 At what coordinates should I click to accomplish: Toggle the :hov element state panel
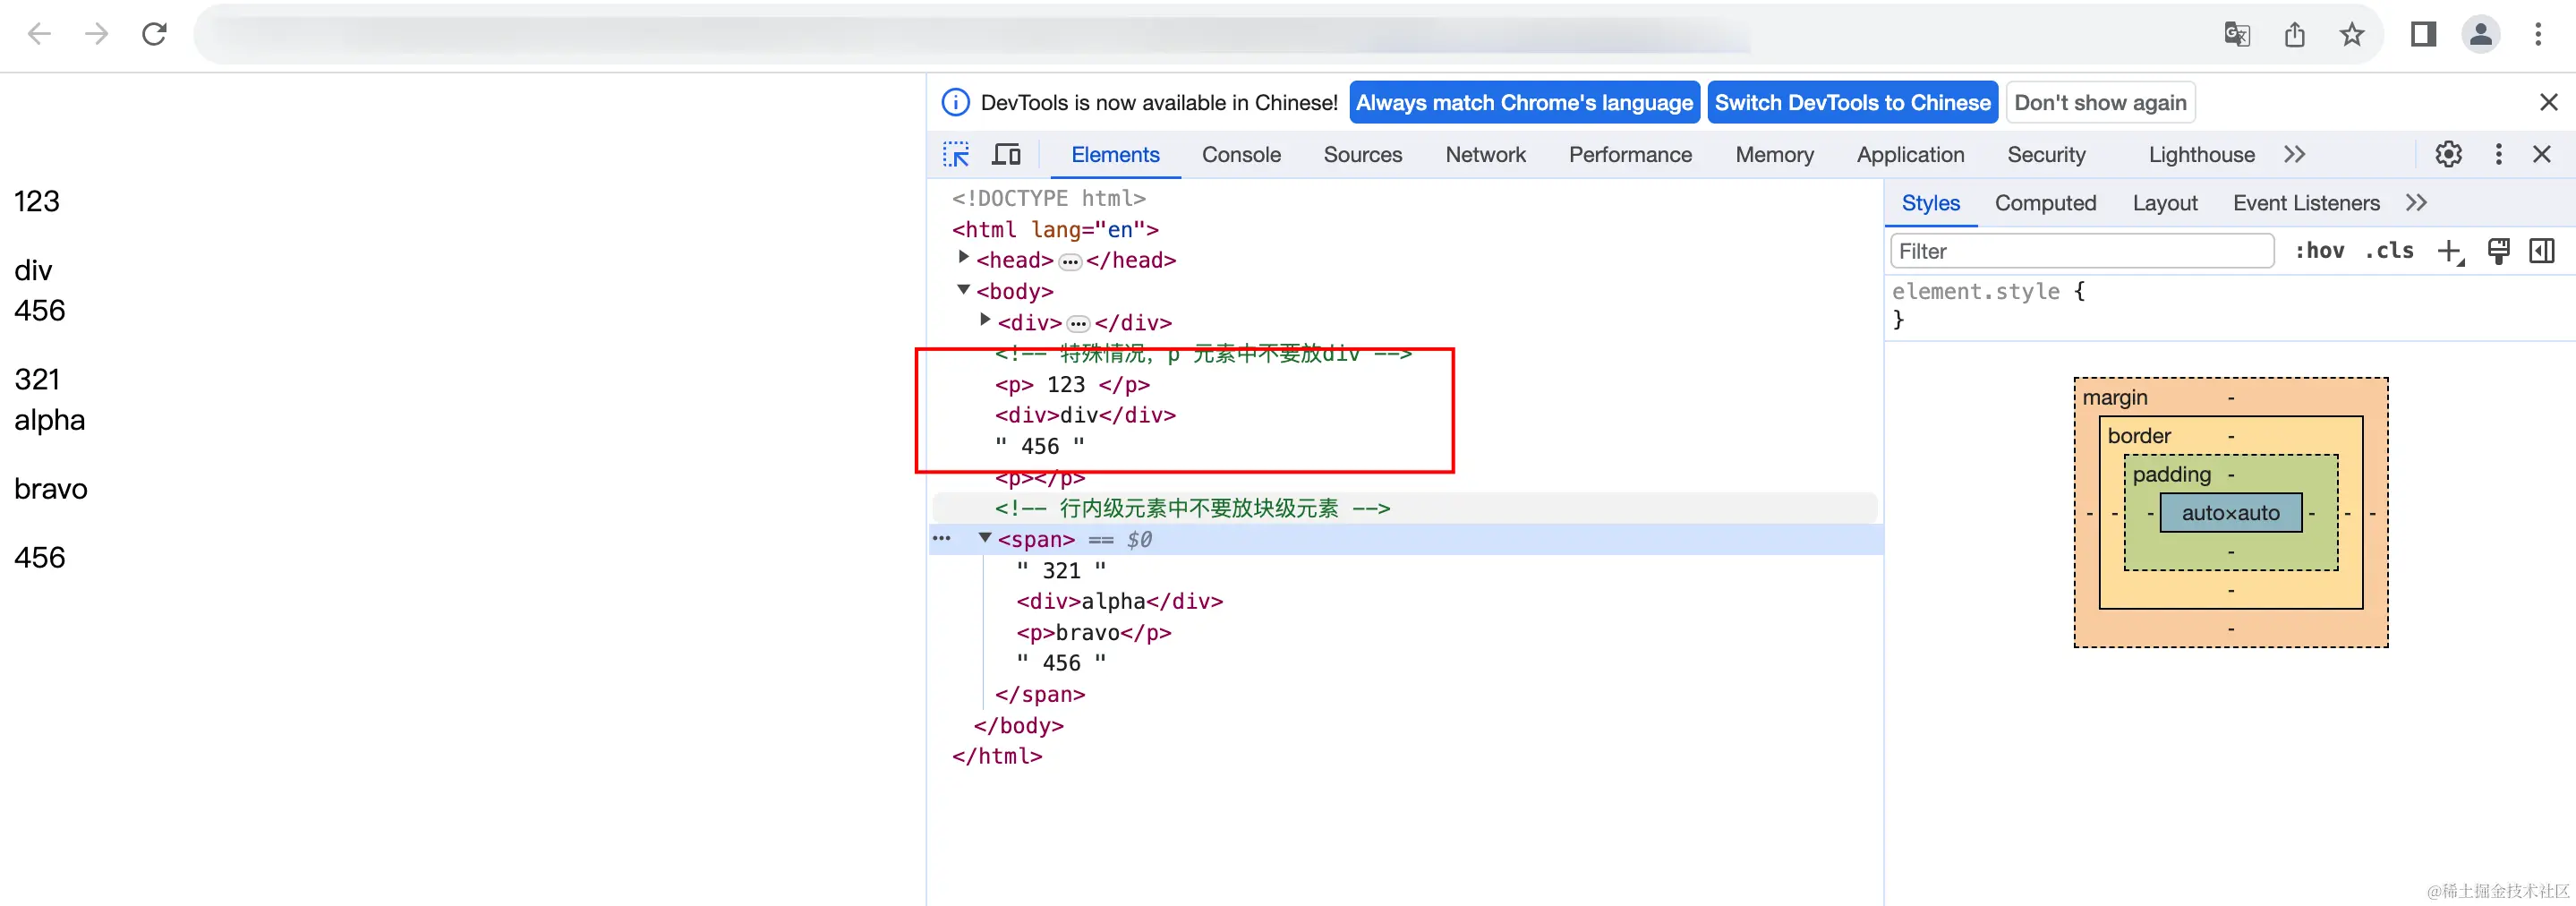coord(2319,251)
